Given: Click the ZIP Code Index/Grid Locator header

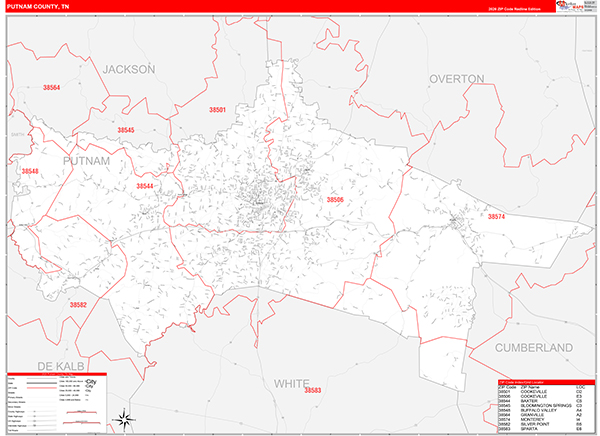Looking at the screenshot, I should [x=547, y=382].
